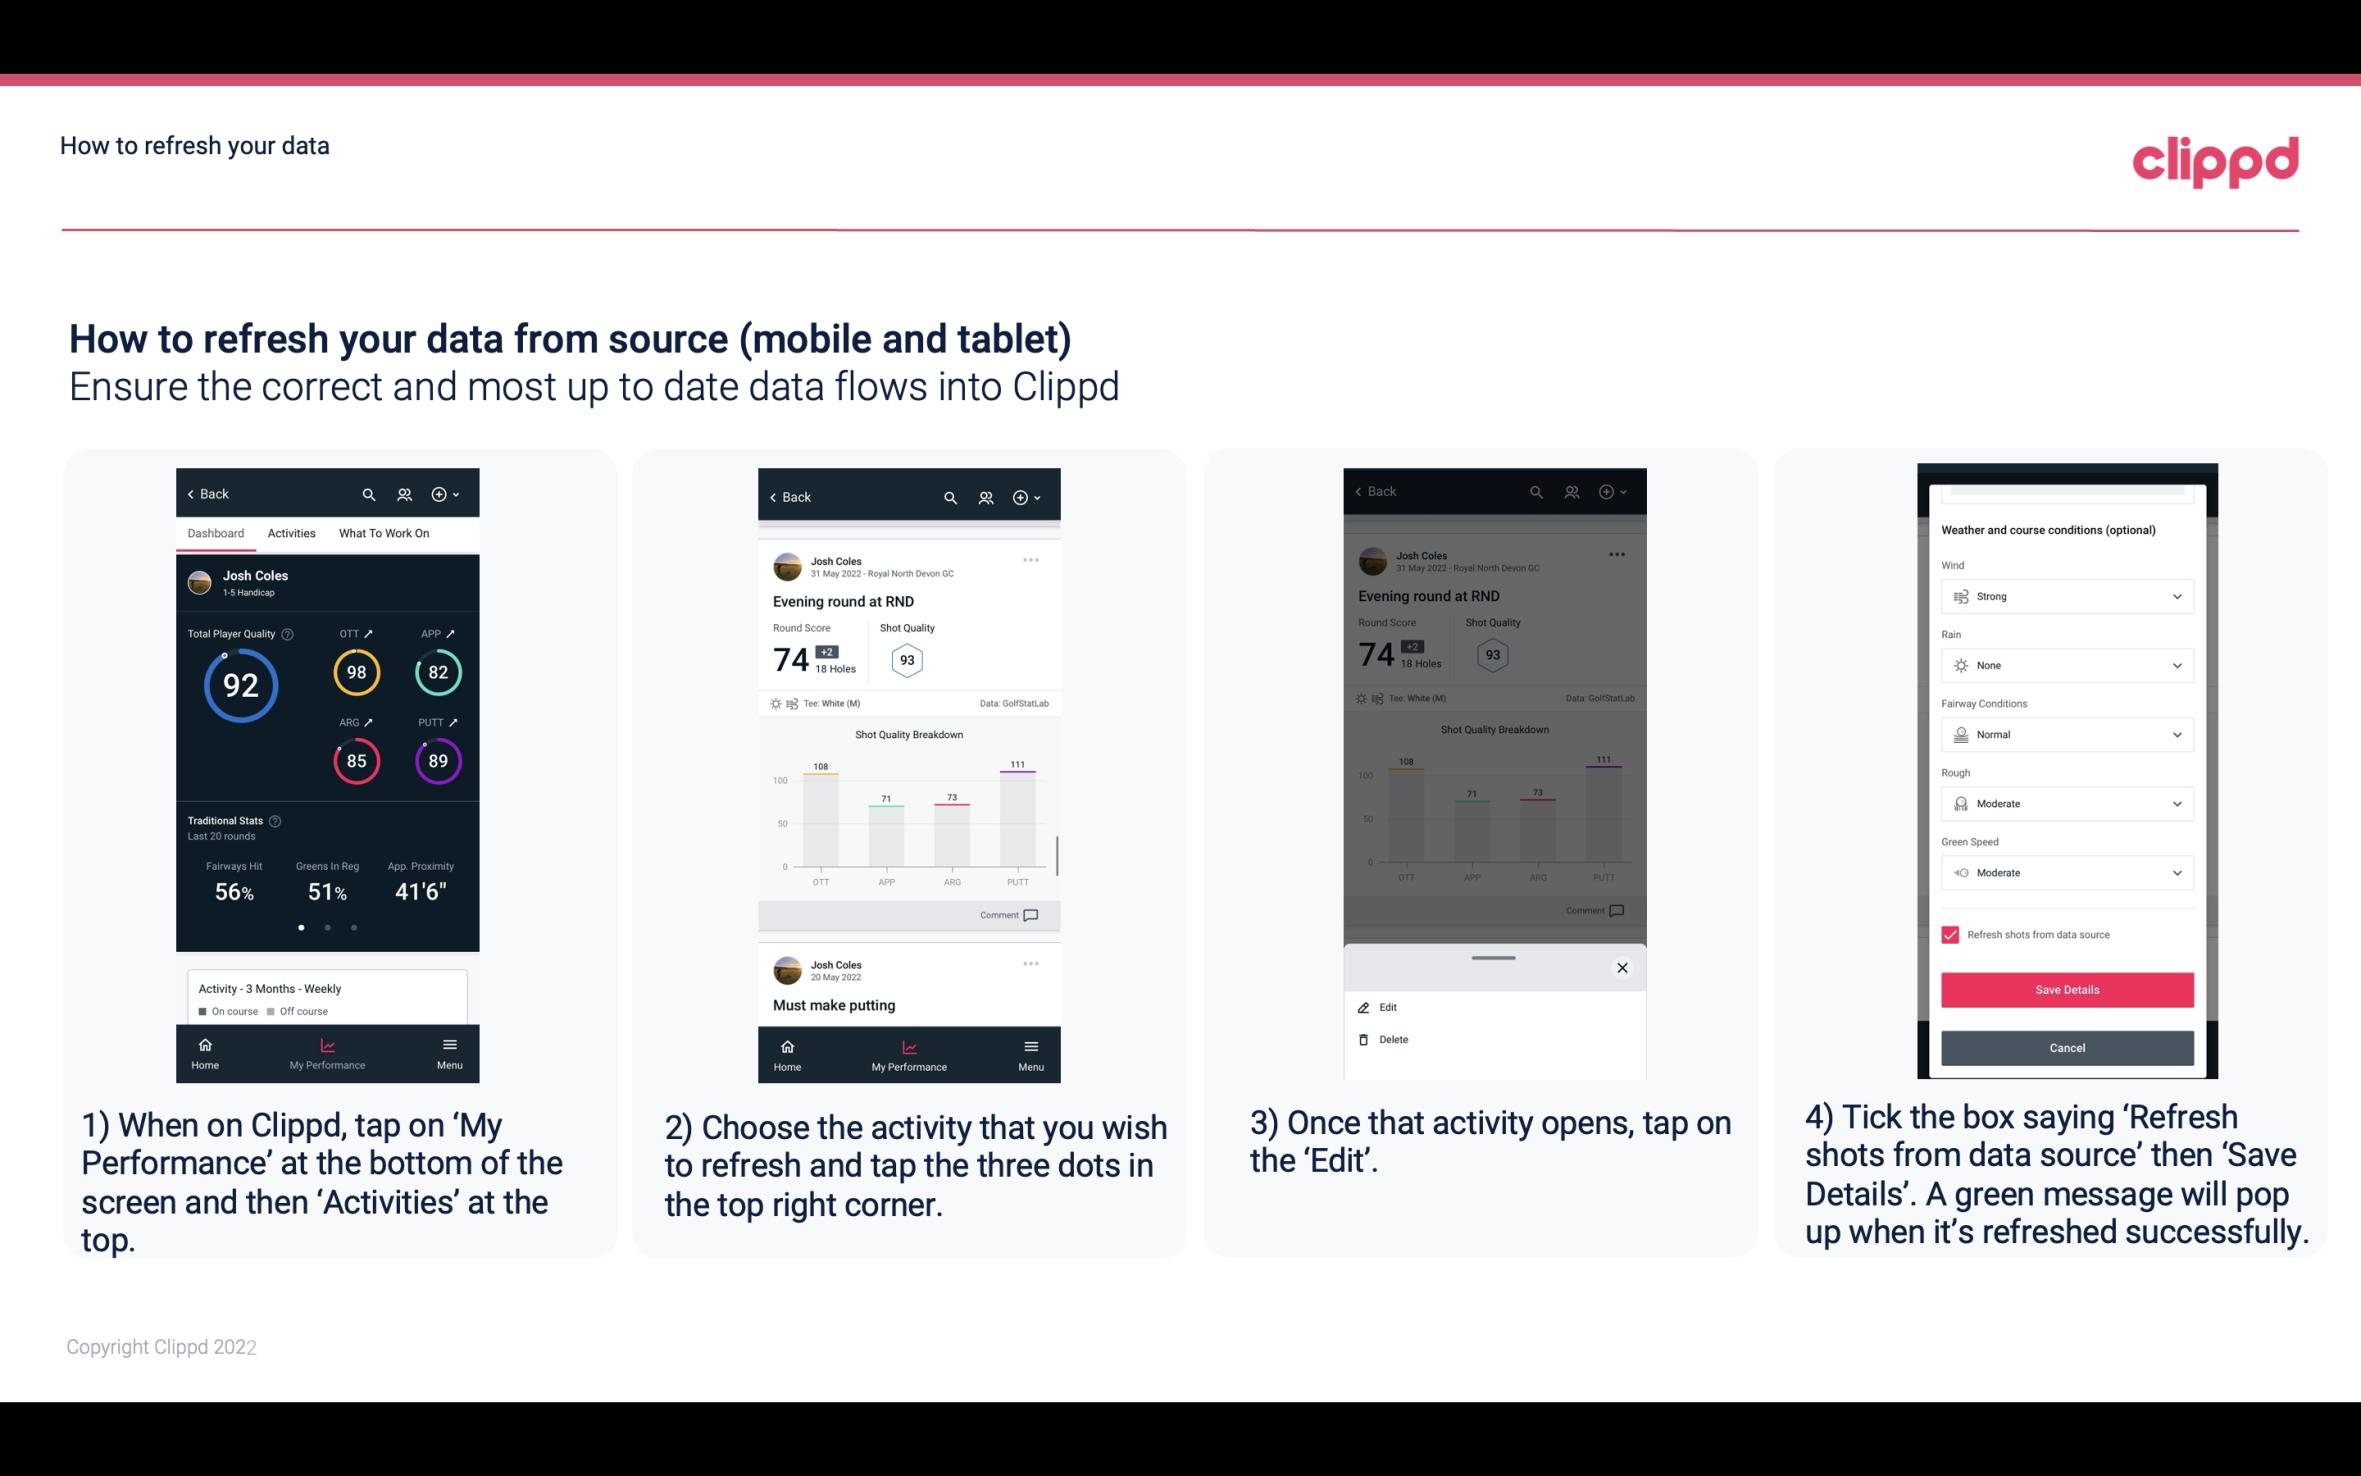Select Rain condition None option
Screen dimensions: 2361x1476
click(x=2064, y=665)
